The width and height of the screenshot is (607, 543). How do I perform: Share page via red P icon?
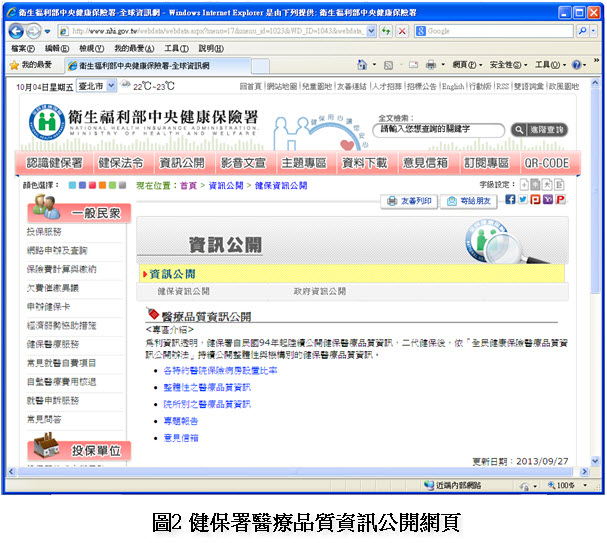tap(560, 199)
